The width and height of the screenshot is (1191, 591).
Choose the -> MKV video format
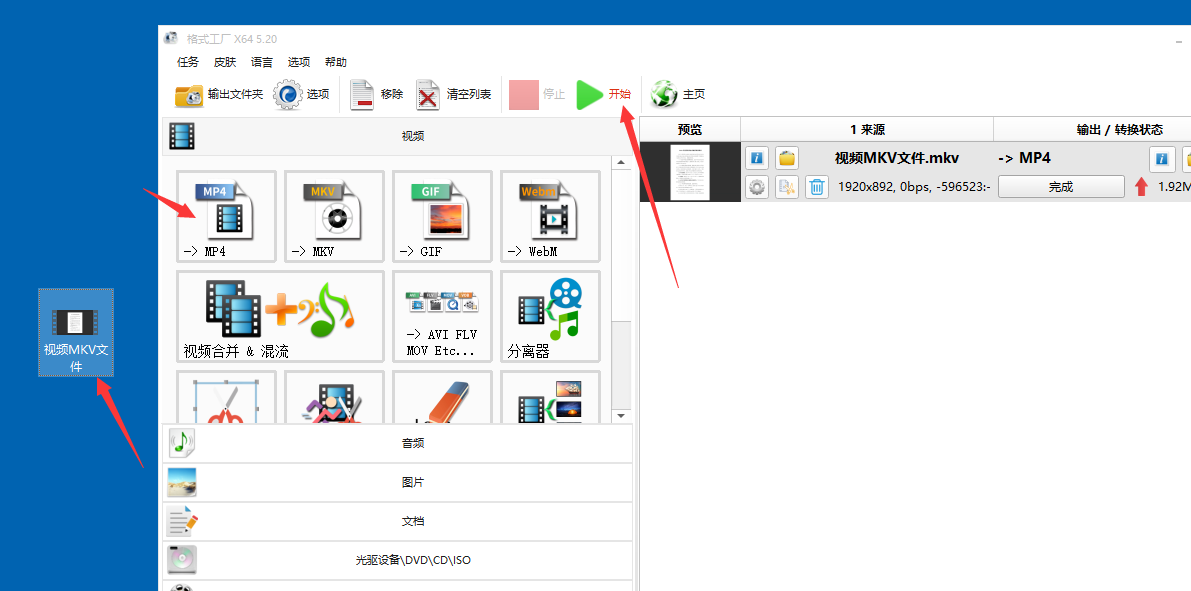(334, 216)
